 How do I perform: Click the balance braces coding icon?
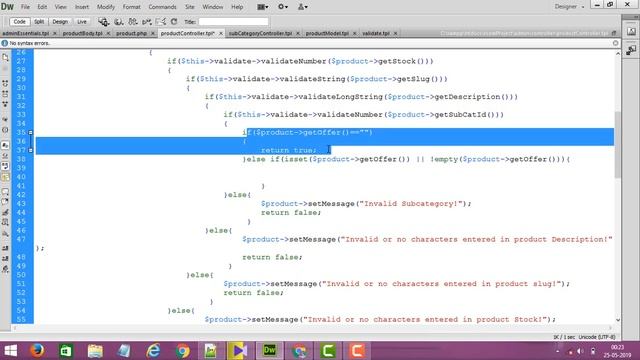(5, 130)
